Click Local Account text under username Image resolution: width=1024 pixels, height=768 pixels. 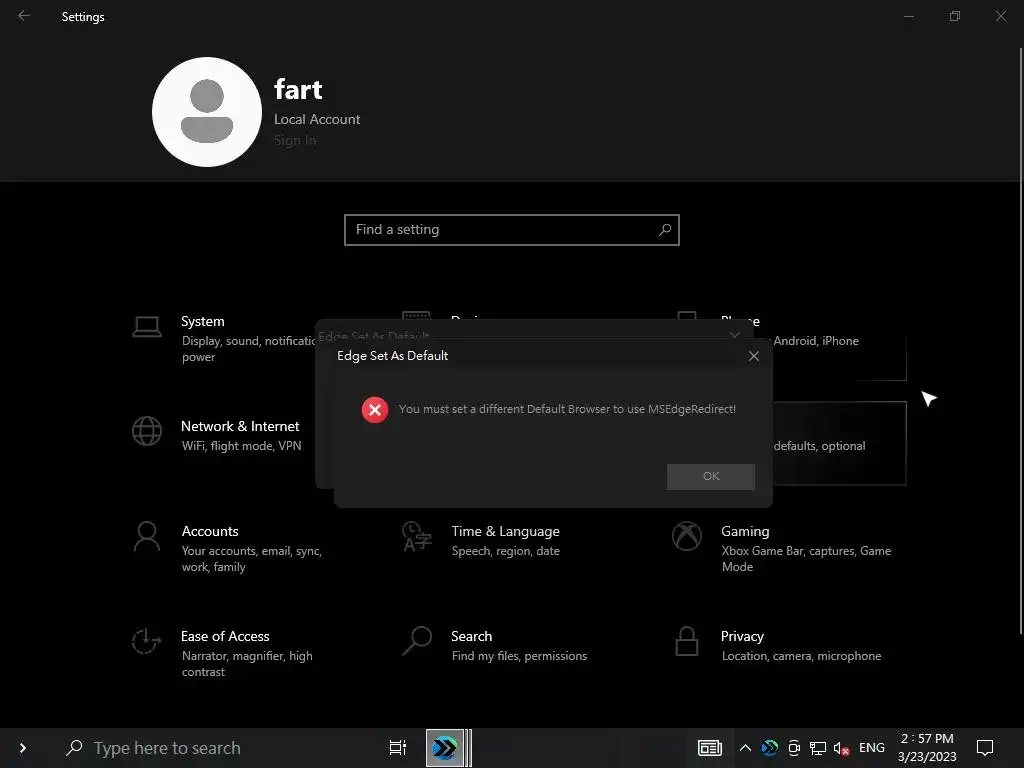click(x=317, y=120)
